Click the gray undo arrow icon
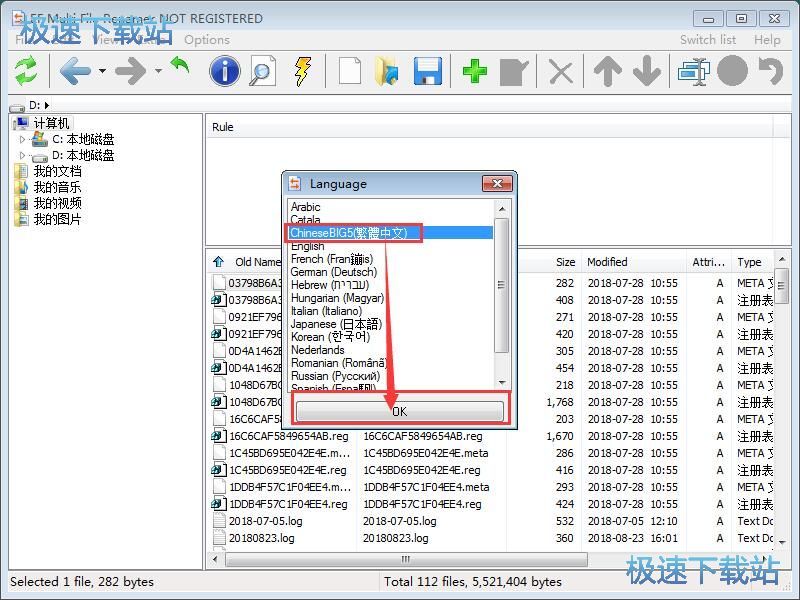Image resolution: width=800 pixels, height=600 pixels. coord(771,71)
